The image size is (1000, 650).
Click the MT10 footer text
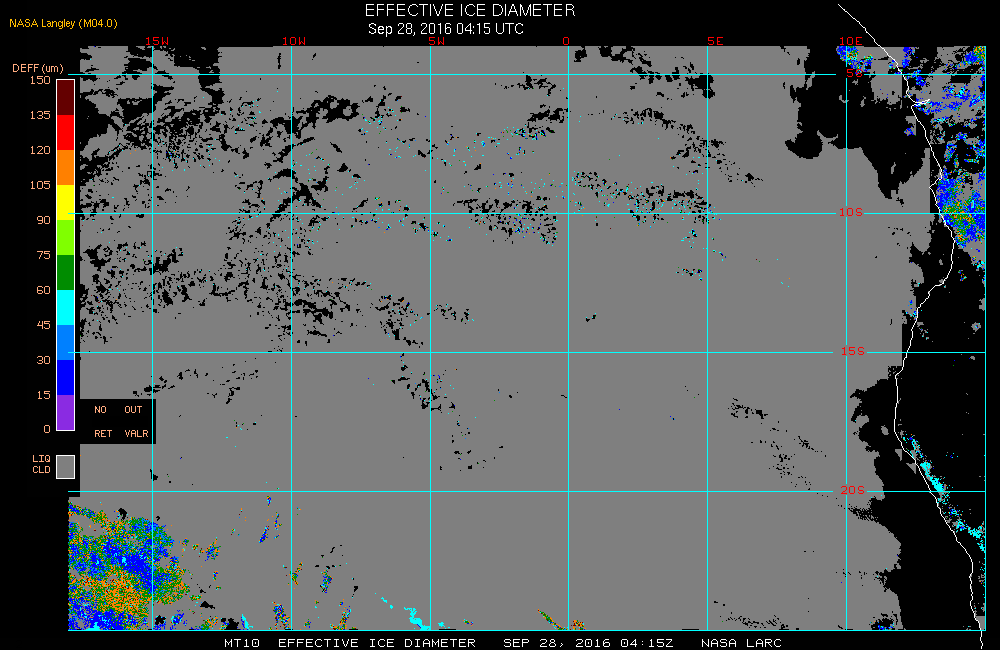[242, 643]
